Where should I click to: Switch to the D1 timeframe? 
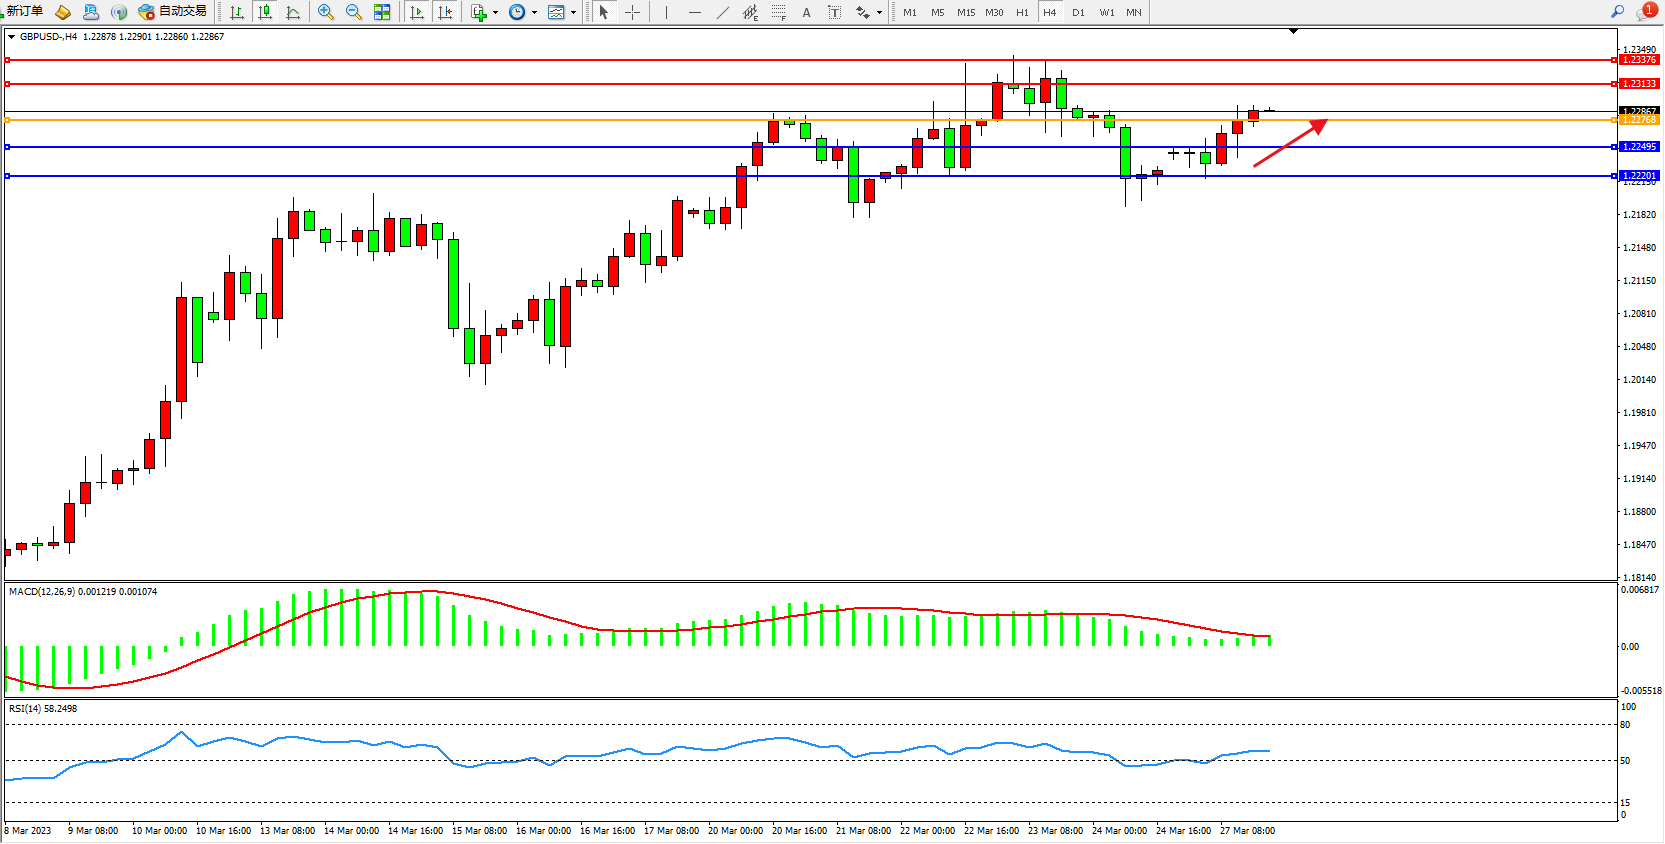click(x=1078, y=12)
